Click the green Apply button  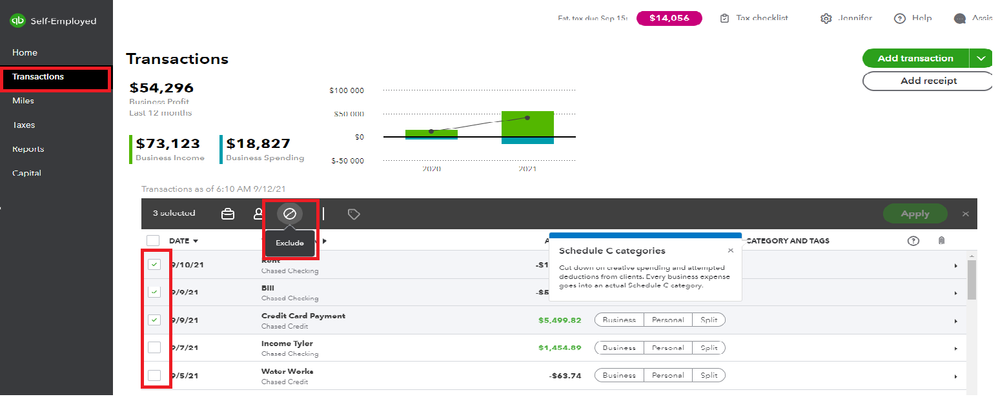(x=915, y=214)
